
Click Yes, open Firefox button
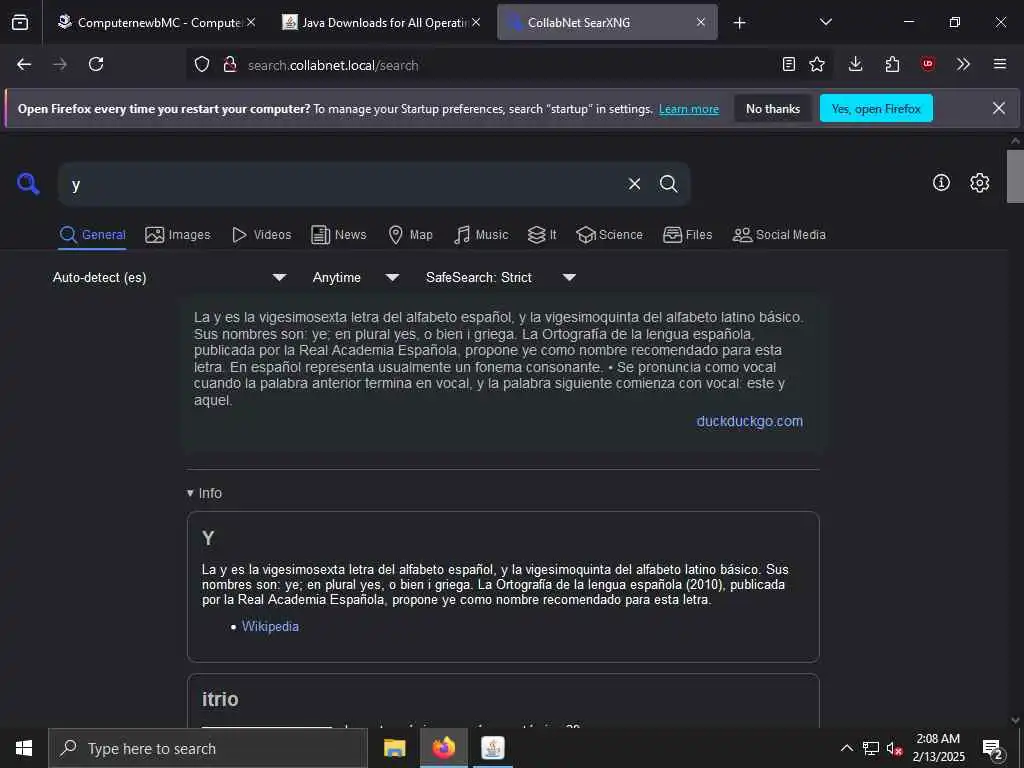coord(876,108)
